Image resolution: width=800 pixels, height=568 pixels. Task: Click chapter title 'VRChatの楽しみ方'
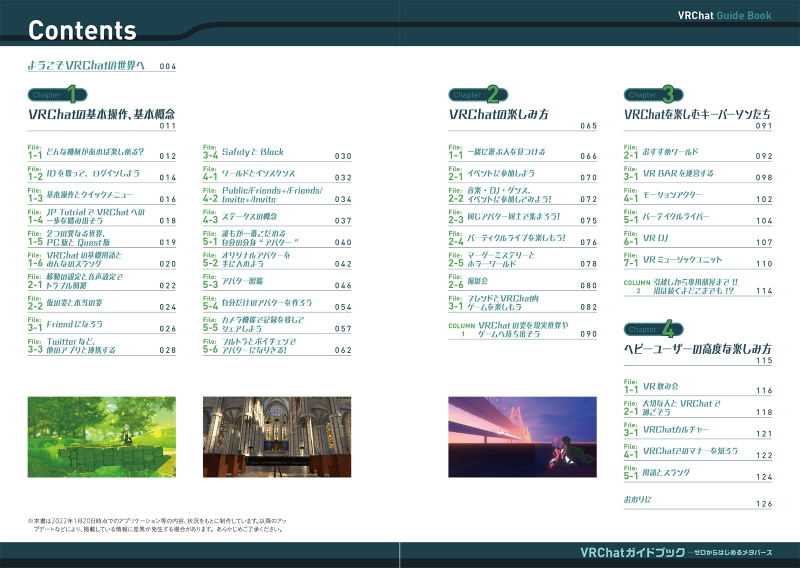point(499,114)
